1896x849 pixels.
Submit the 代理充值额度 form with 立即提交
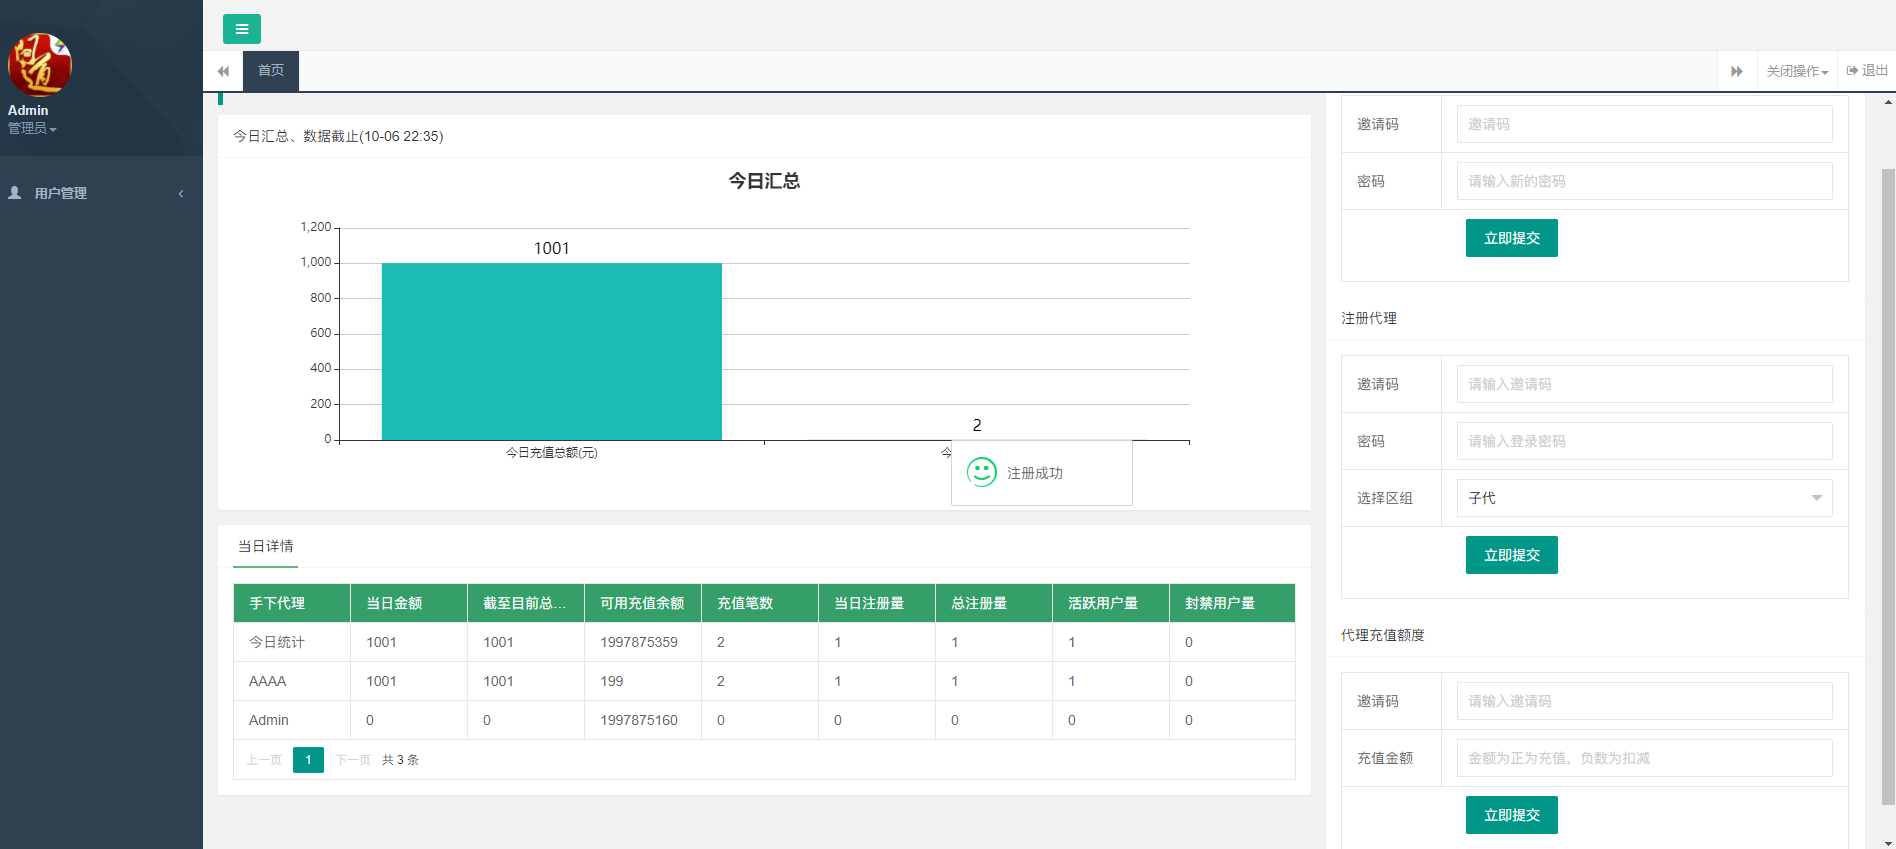[x=1511, y=815]
